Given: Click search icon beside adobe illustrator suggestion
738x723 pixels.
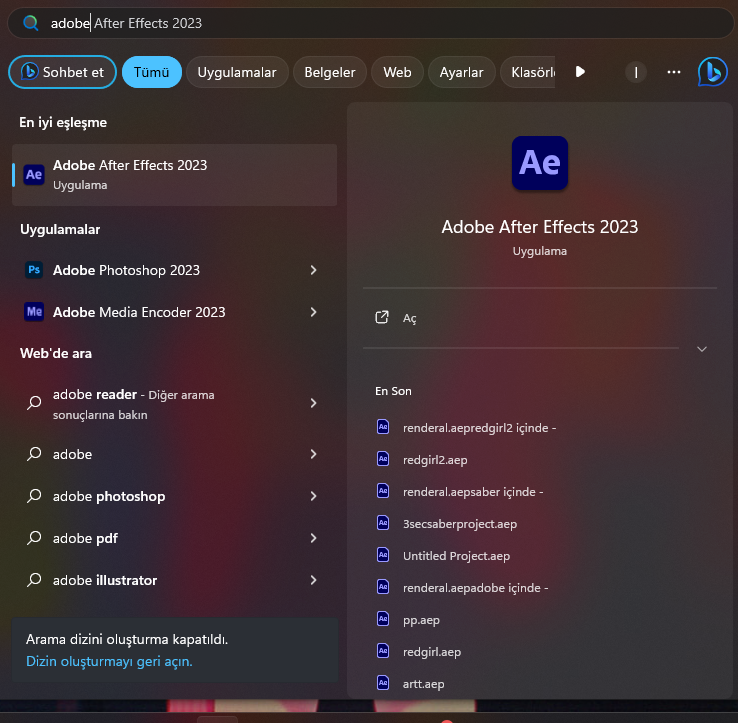Looking at the screenshot, I should [34, 580].
